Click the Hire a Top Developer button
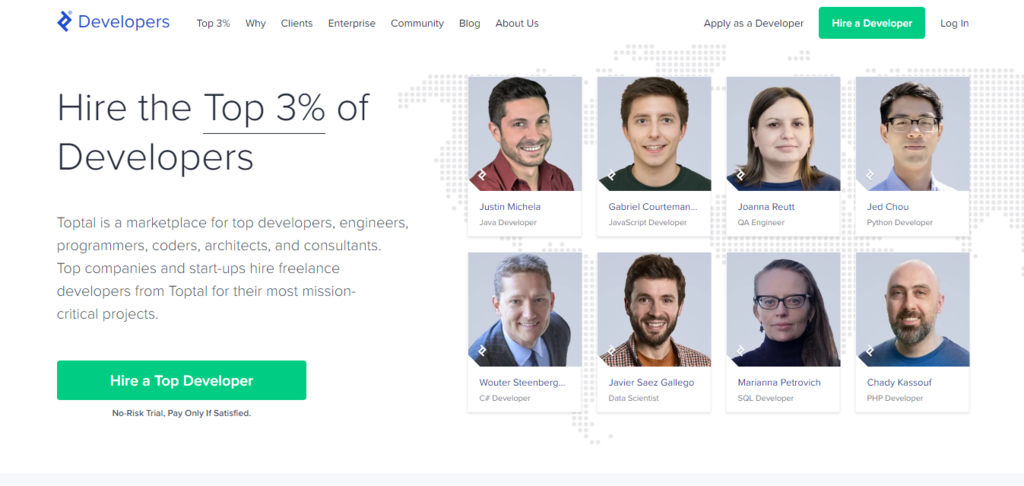 (x=182, y=380)
